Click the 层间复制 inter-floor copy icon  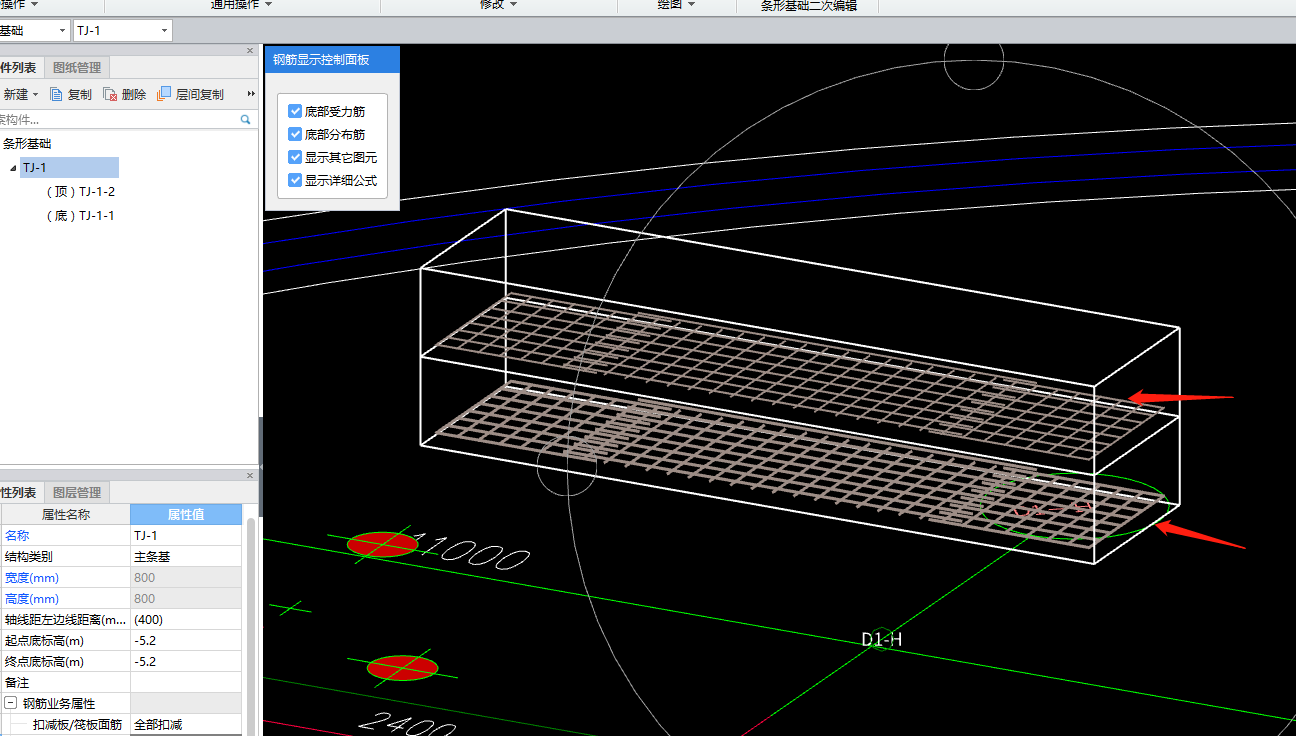[x=165, y=95]
